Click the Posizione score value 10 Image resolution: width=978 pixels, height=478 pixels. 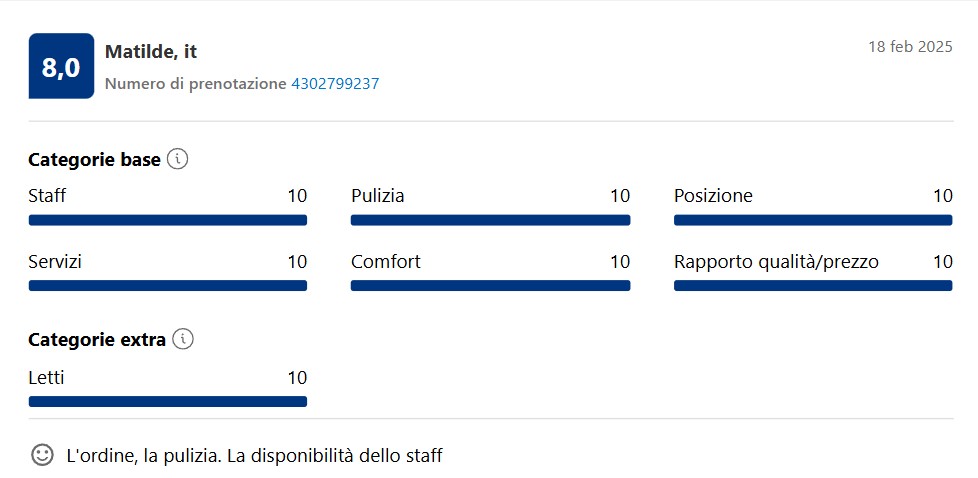tap(943, 196)
